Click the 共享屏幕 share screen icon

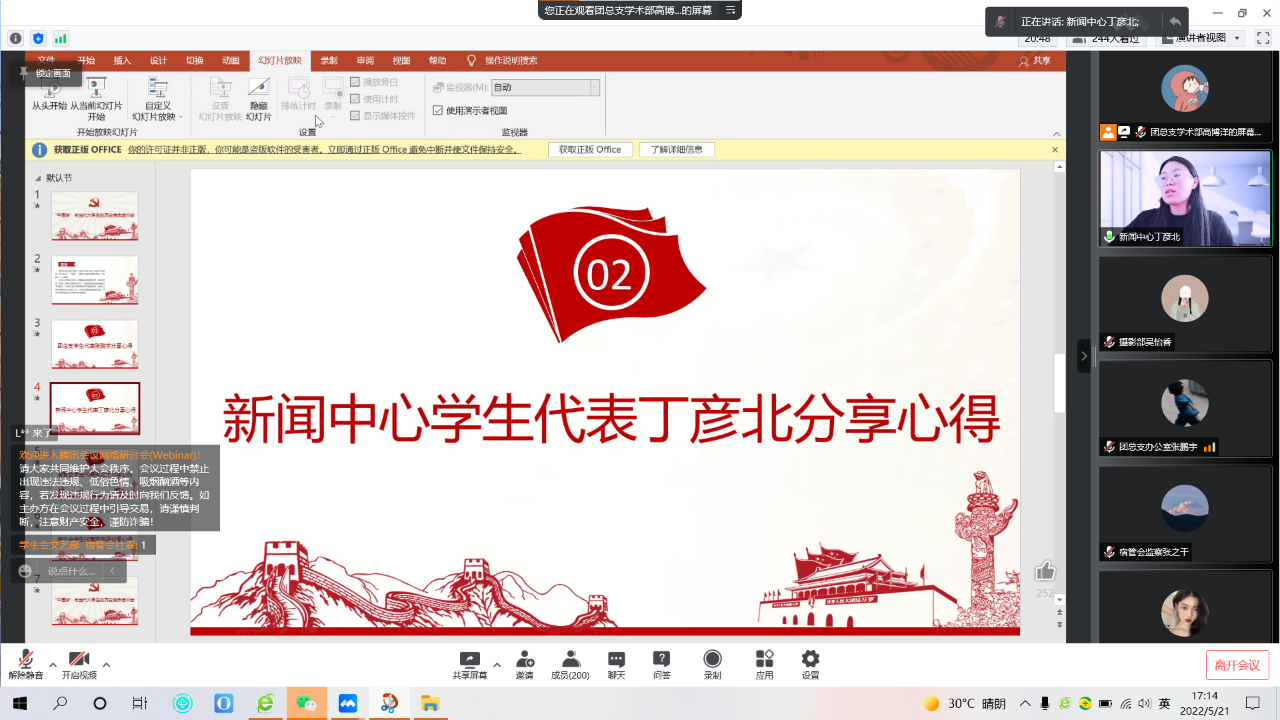(469, 664)
